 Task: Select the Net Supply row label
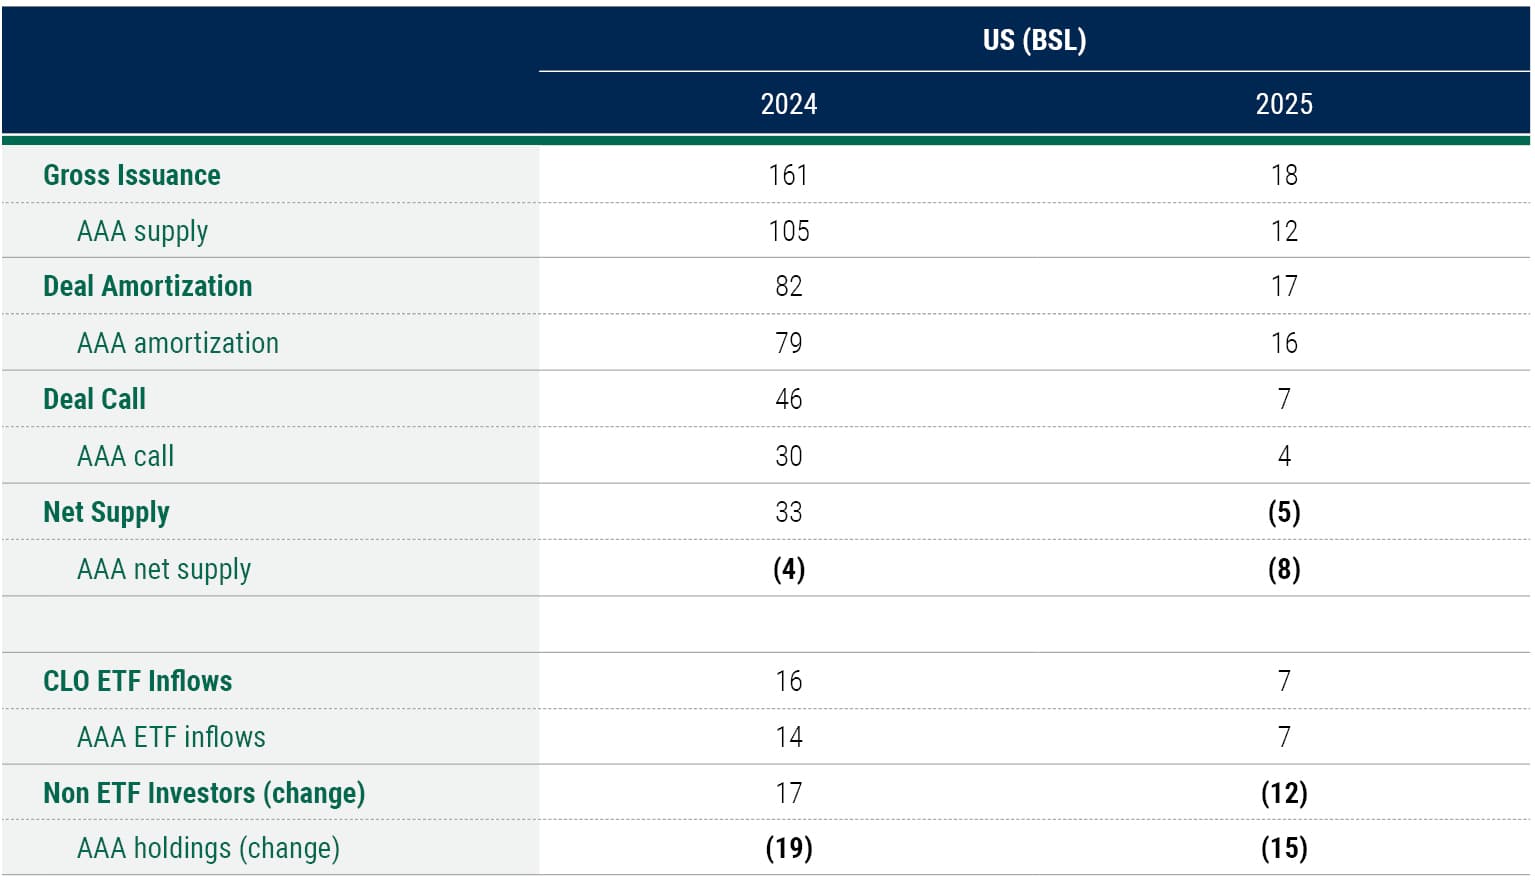[x=105, y=512]
